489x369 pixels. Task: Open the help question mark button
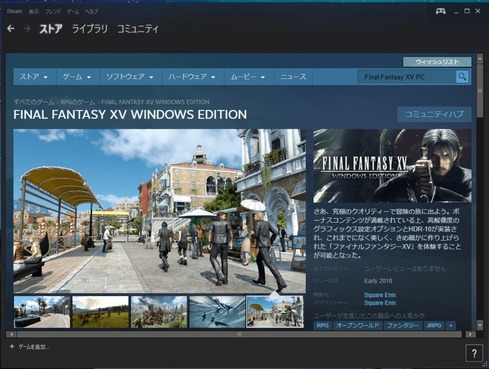tap(474, 353)
